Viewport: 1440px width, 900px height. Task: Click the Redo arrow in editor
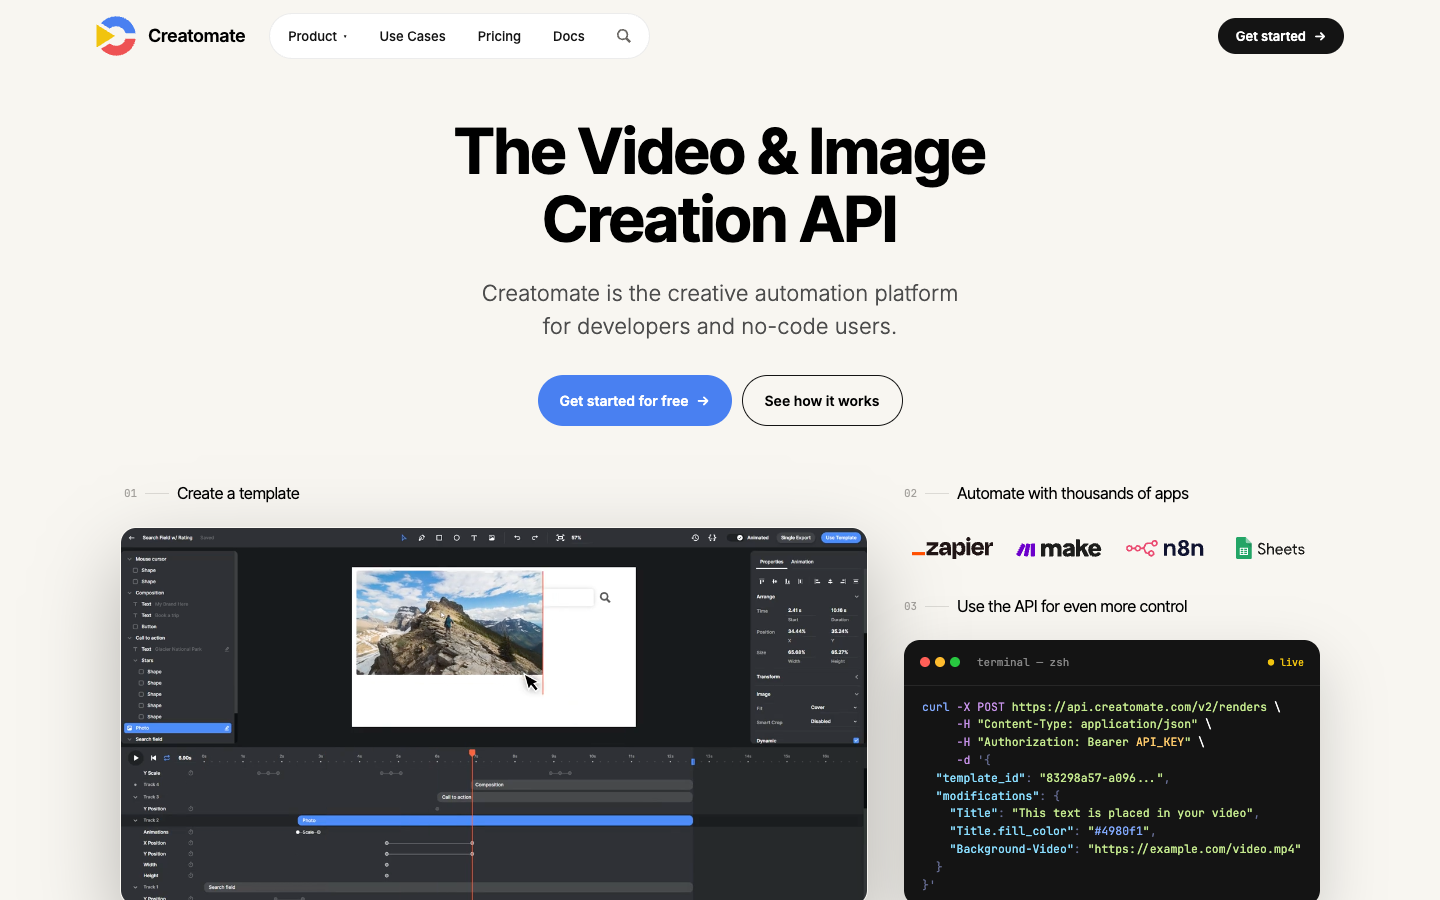(535, 538)
